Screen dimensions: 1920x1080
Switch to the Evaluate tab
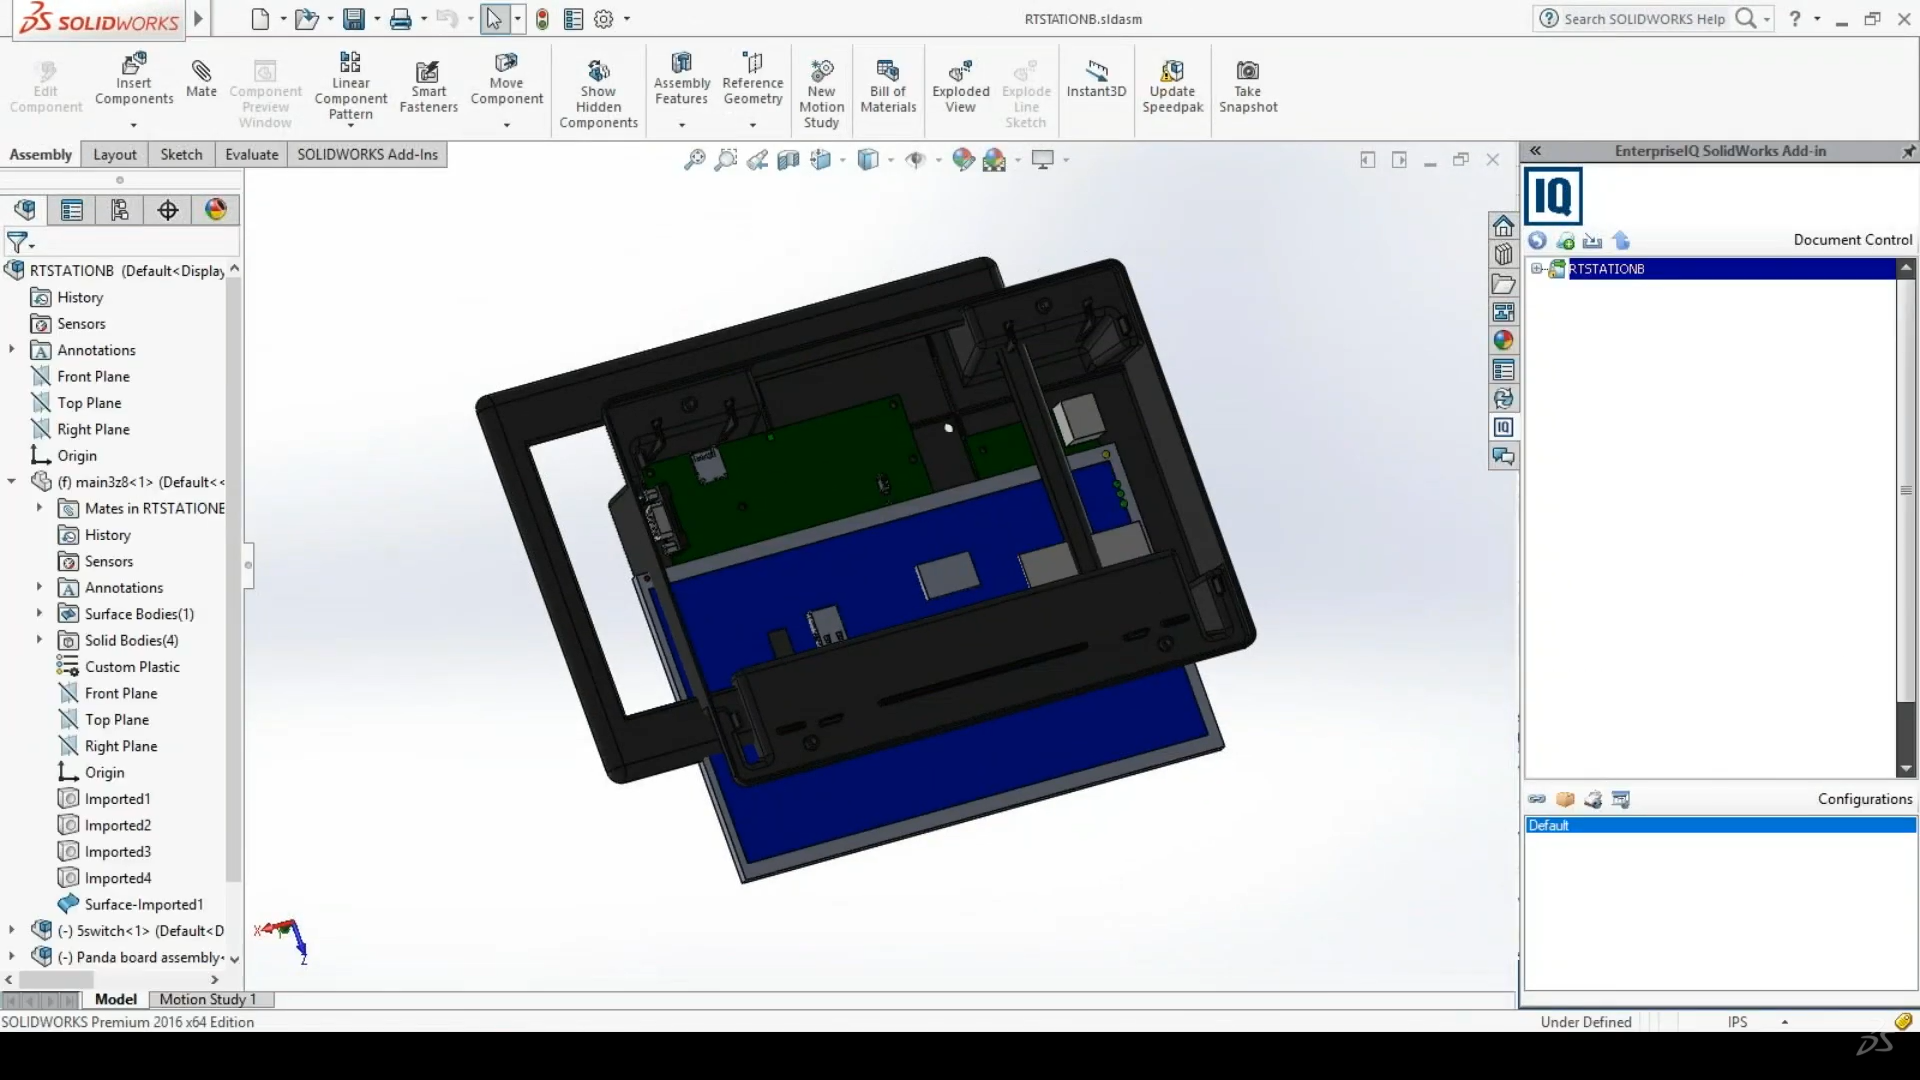point(252,155)
